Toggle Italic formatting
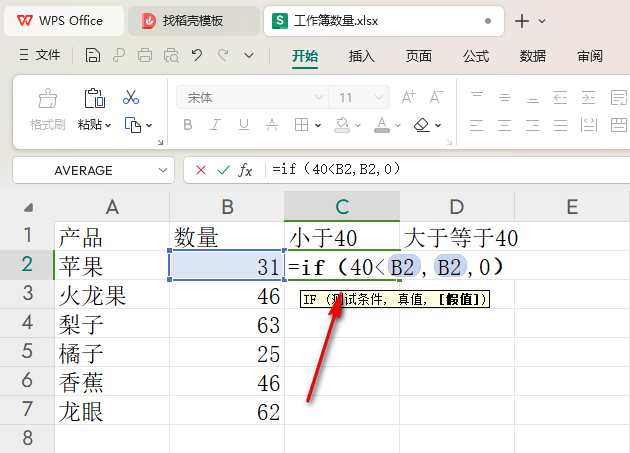This screenshot has width=630, height=453. (x=216, y=125)
